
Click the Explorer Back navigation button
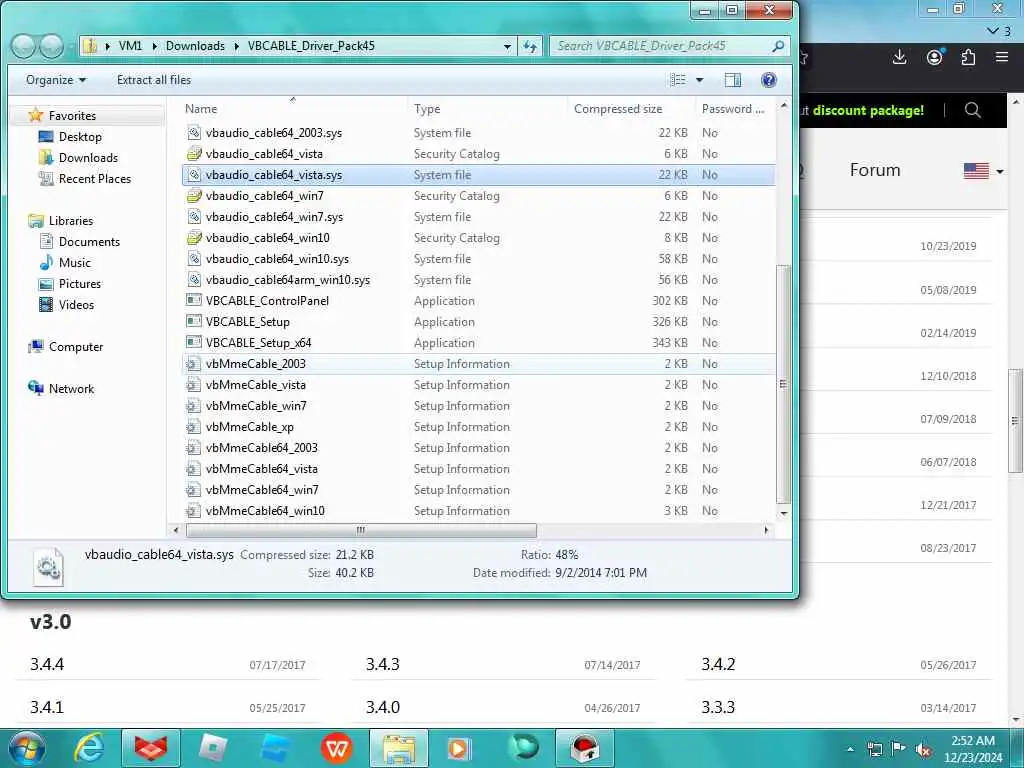(x=24, y=46)
